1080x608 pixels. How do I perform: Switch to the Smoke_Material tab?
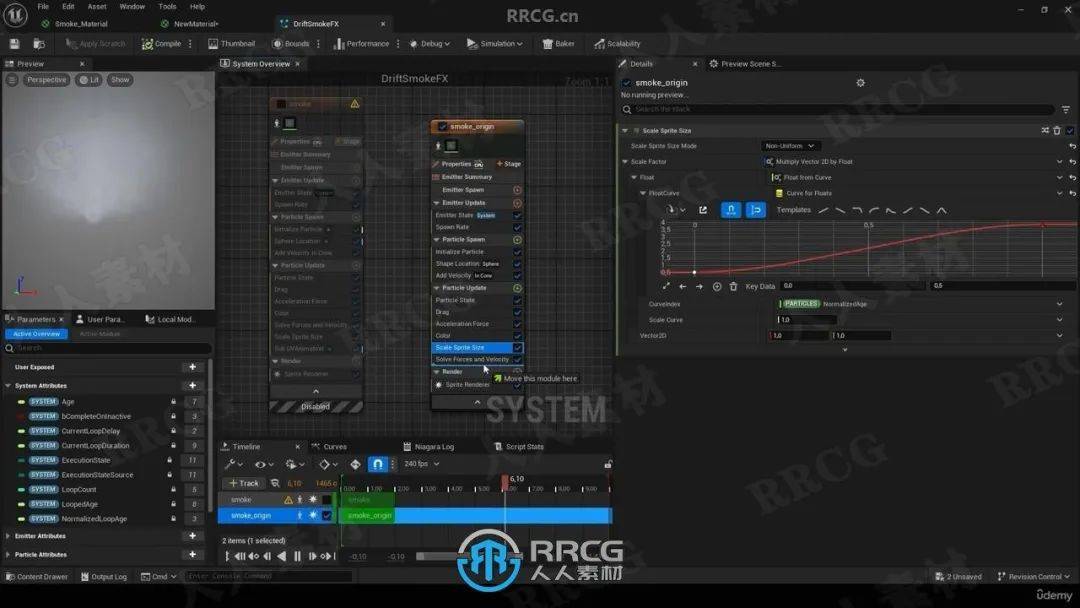[x=74, y=23]
